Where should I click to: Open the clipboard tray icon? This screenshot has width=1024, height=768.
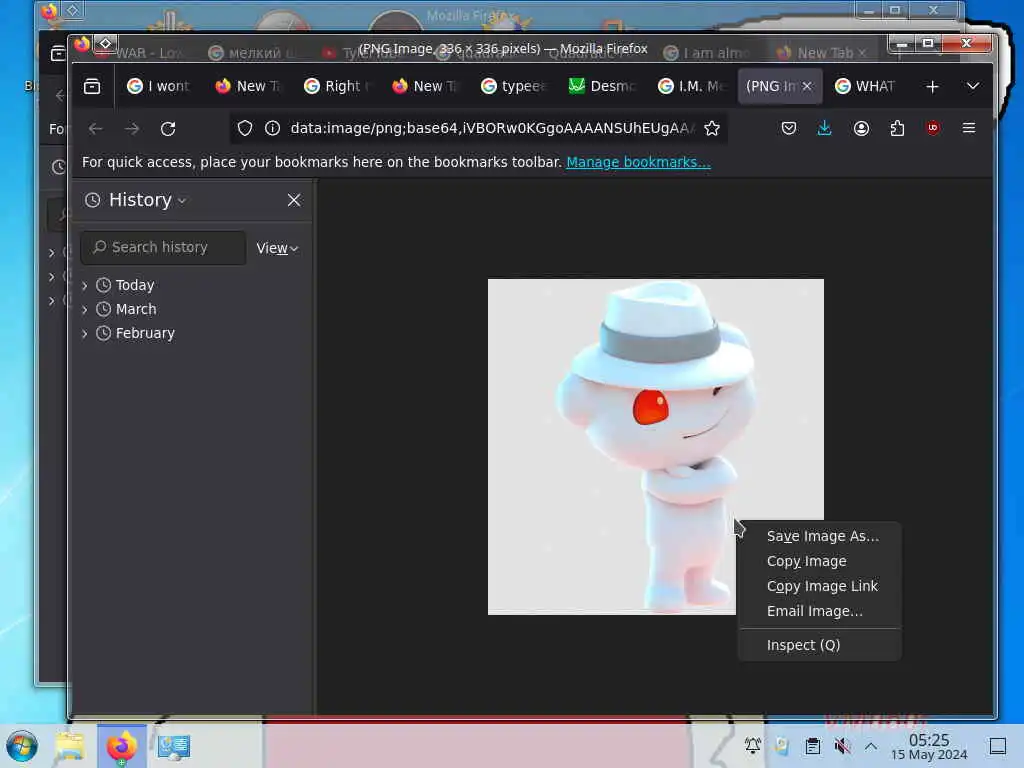[812, 746]
